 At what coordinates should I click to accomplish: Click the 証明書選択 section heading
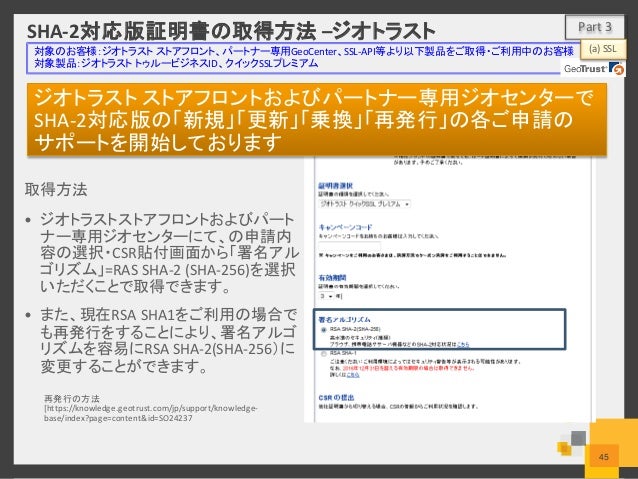tap(335, 186)
